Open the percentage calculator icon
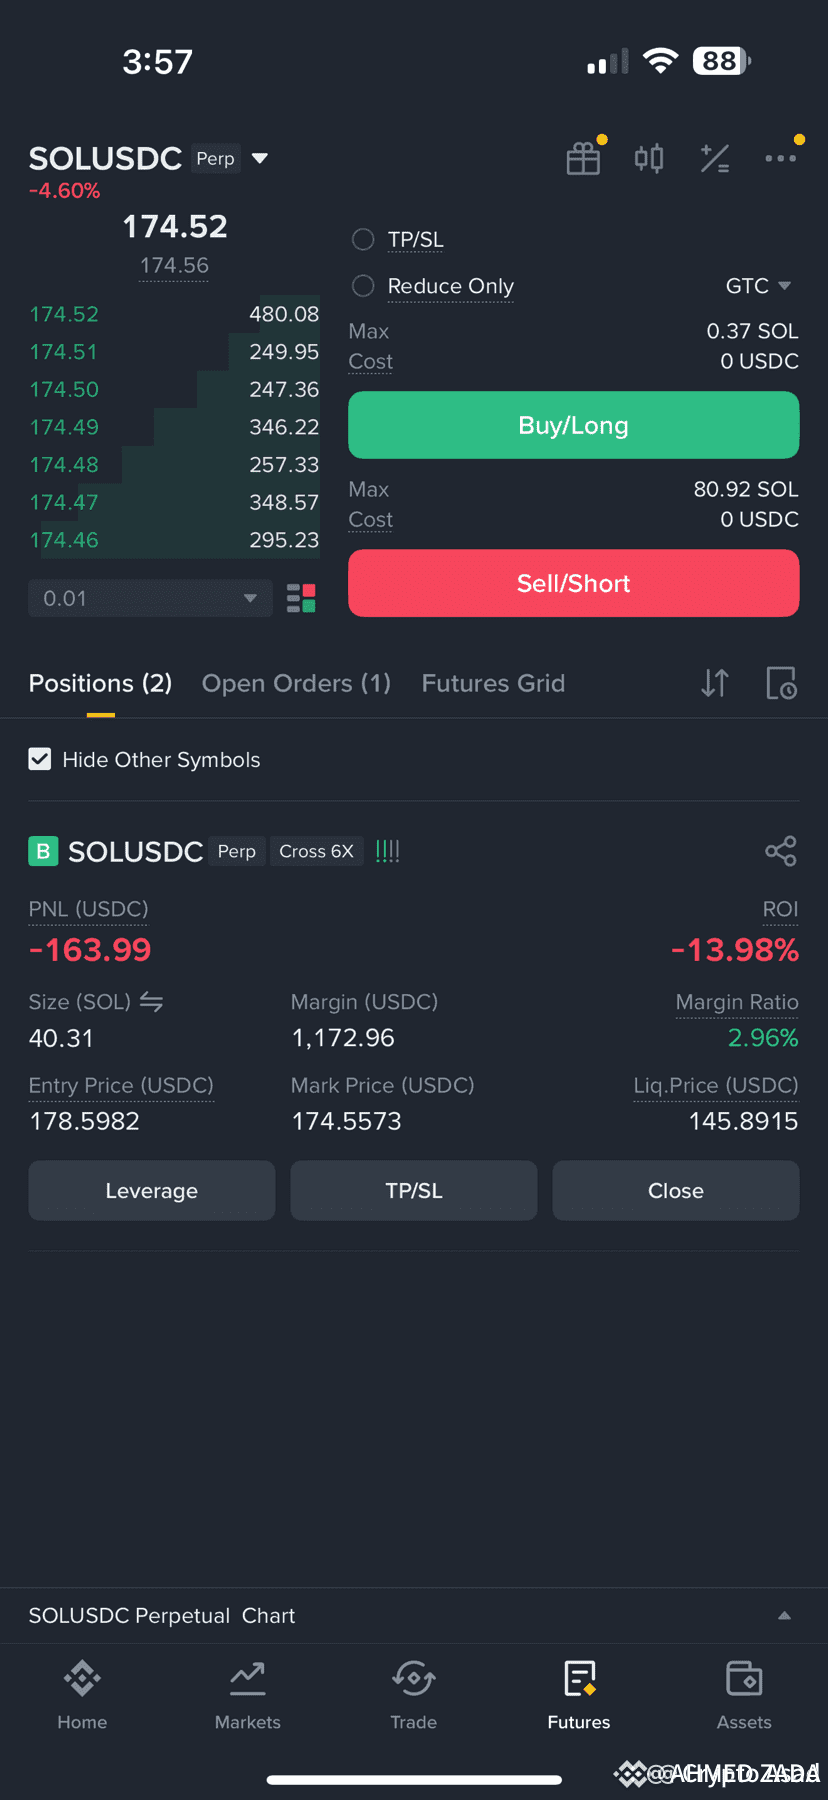Image resolution: width=828 pixels, height=1800 pixels. [x=714, y=158]
